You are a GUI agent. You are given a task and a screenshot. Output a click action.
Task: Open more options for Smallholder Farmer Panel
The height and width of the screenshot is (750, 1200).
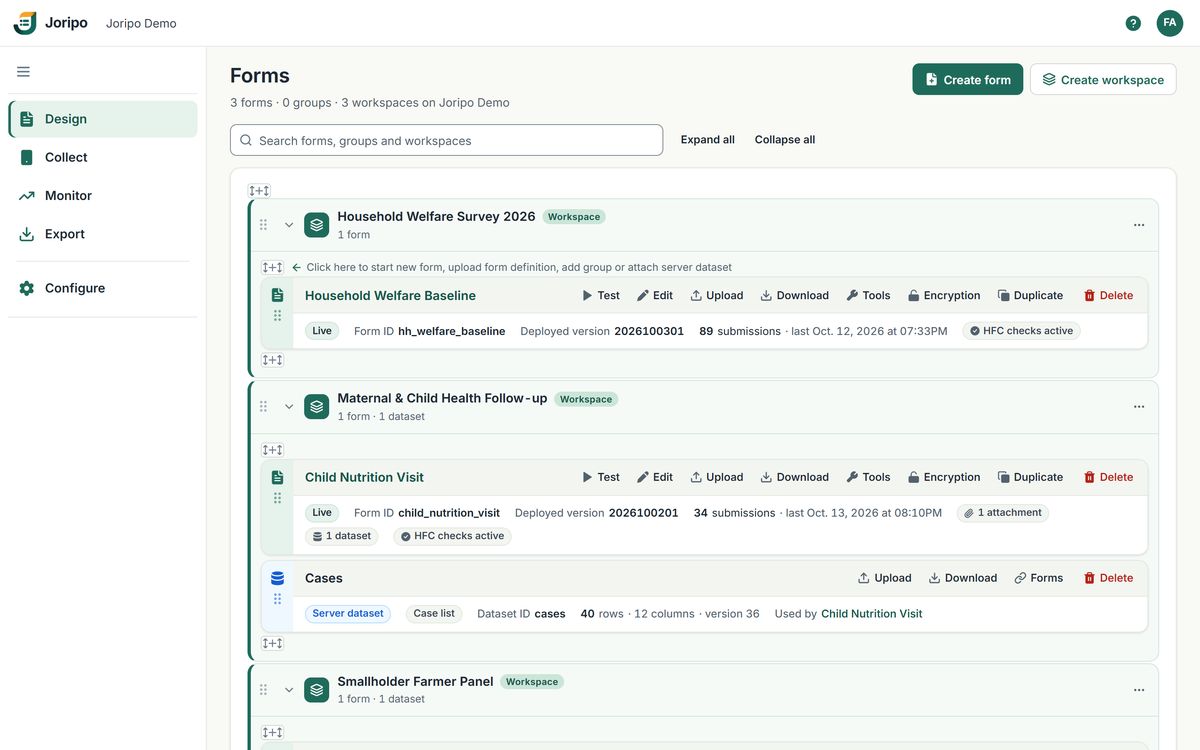(1139, 690)
